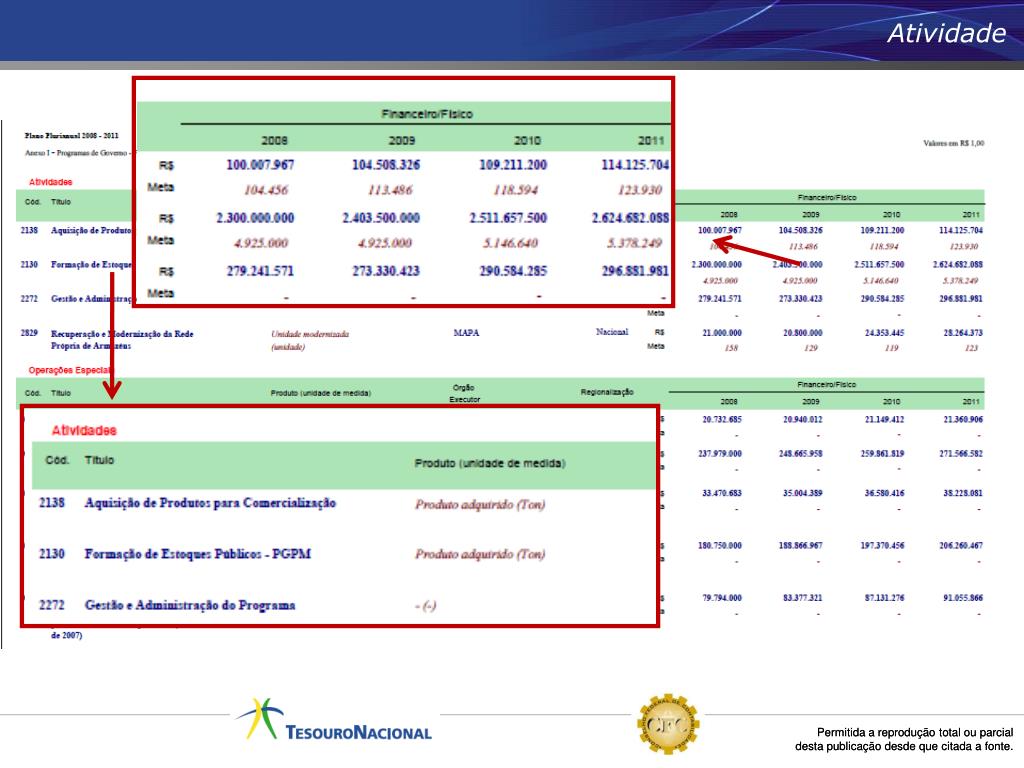
Task: Click Meta value 5.146.640 in the enlarged box
Action: coord(511,243)
